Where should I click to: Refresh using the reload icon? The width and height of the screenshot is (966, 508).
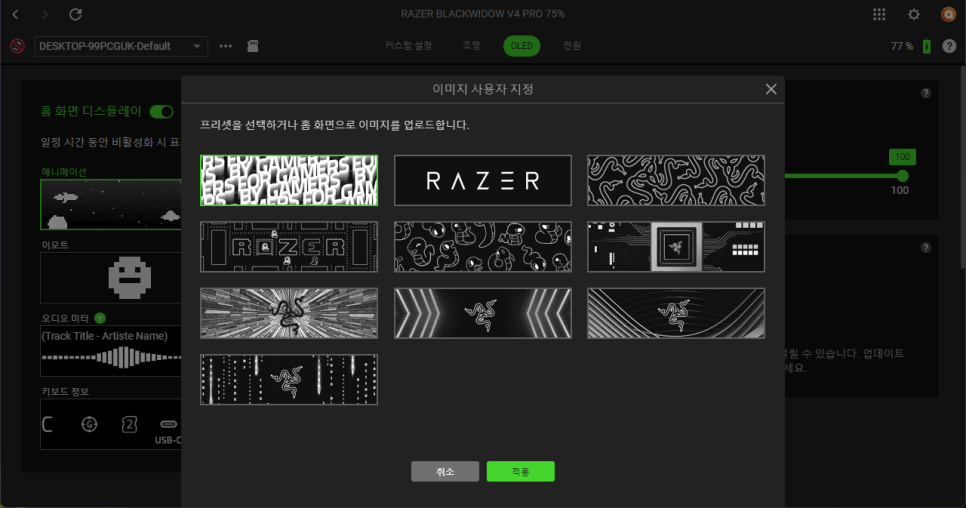(75, 14)
